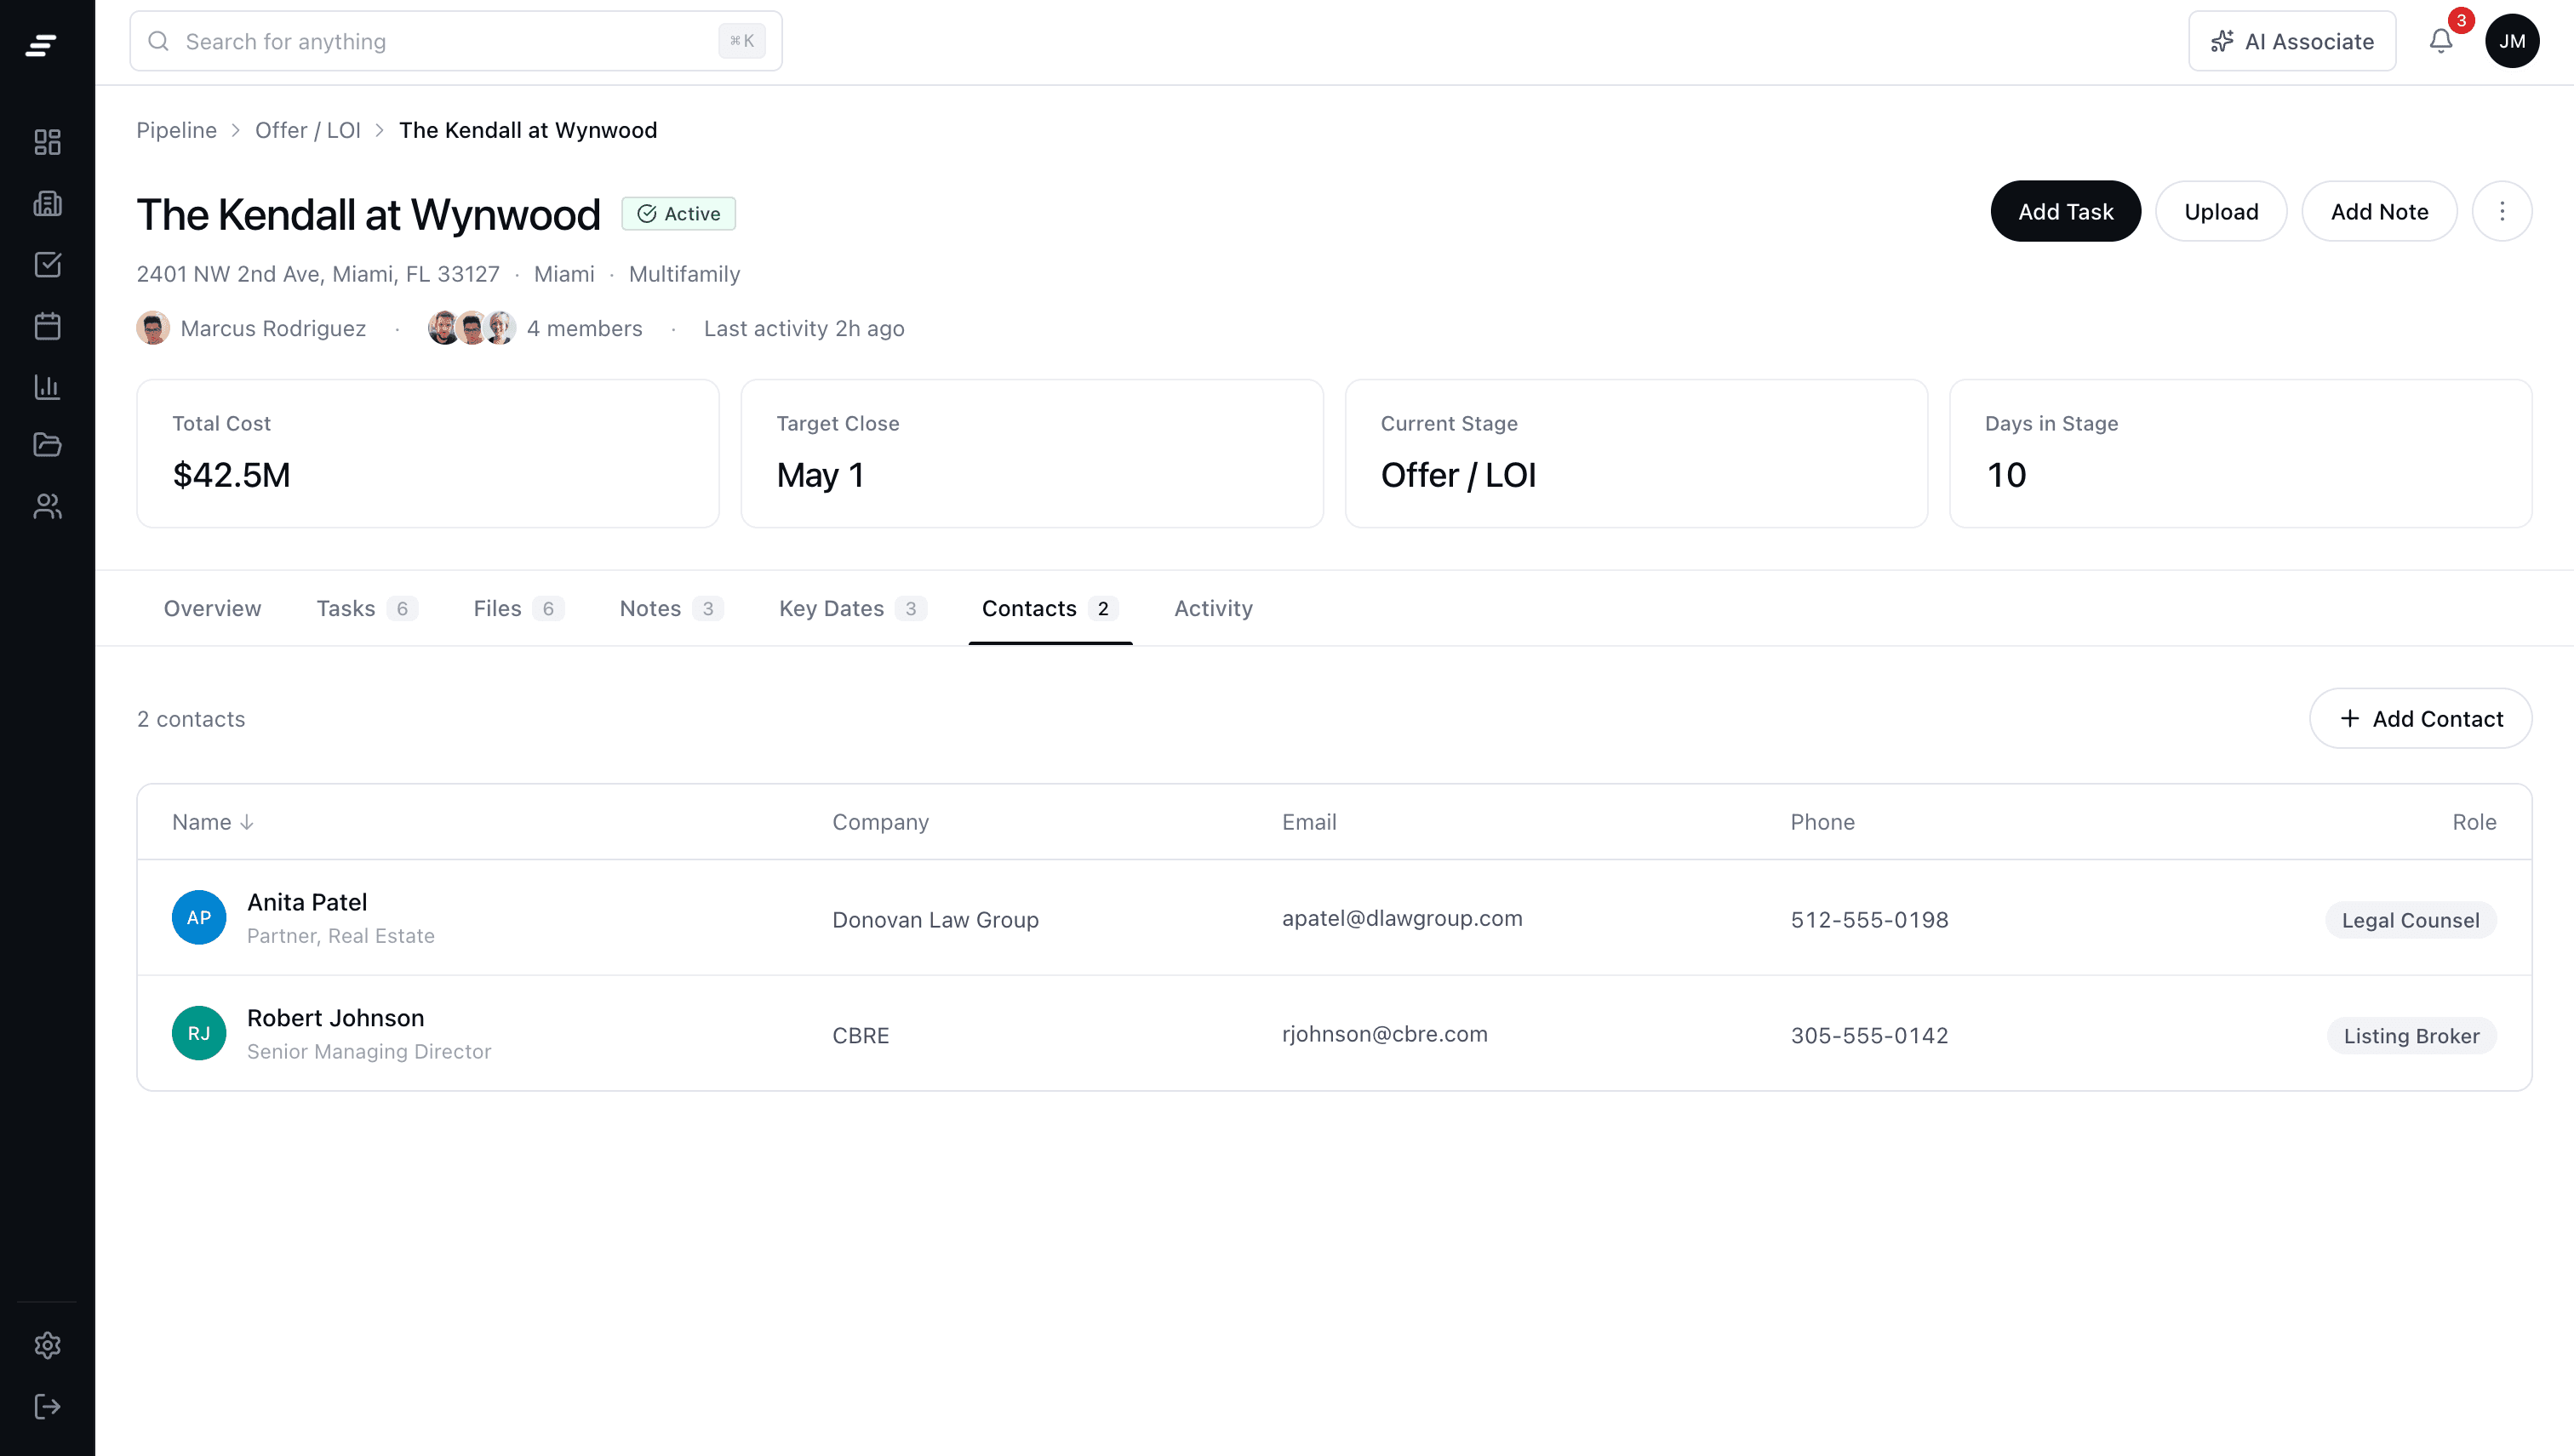Toggle the Active status badge
2574x1456 pixels.
pos(679,213)
